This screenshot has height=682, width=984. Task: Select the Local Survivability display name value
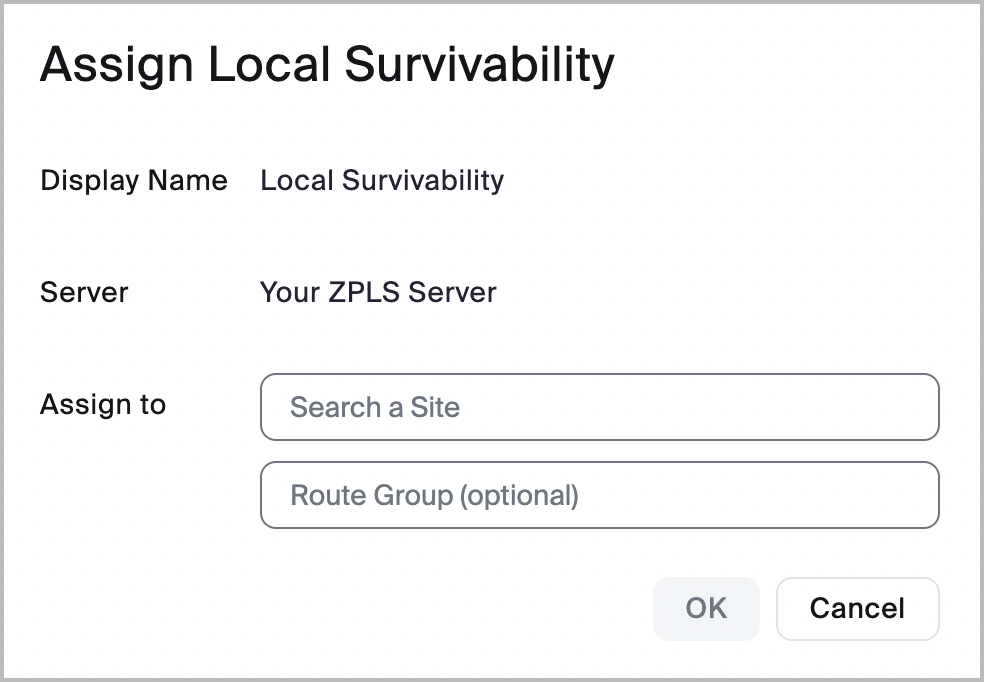point(382,181)
